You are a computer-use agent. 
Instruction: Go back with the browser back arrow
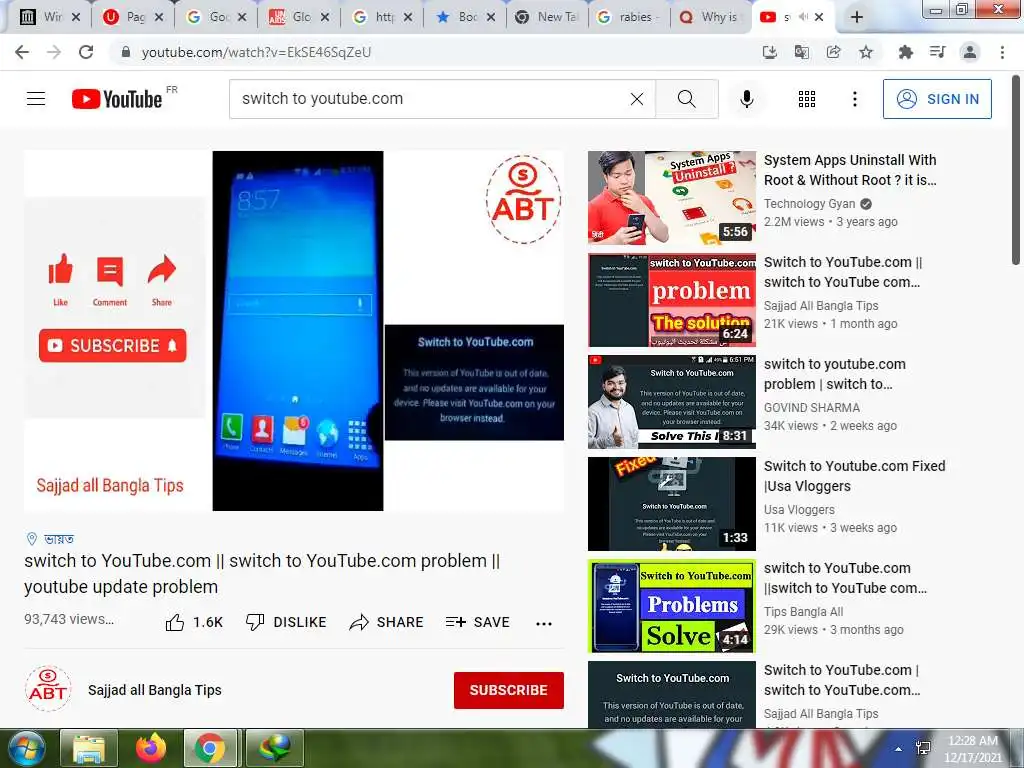[x=22, y=52]
